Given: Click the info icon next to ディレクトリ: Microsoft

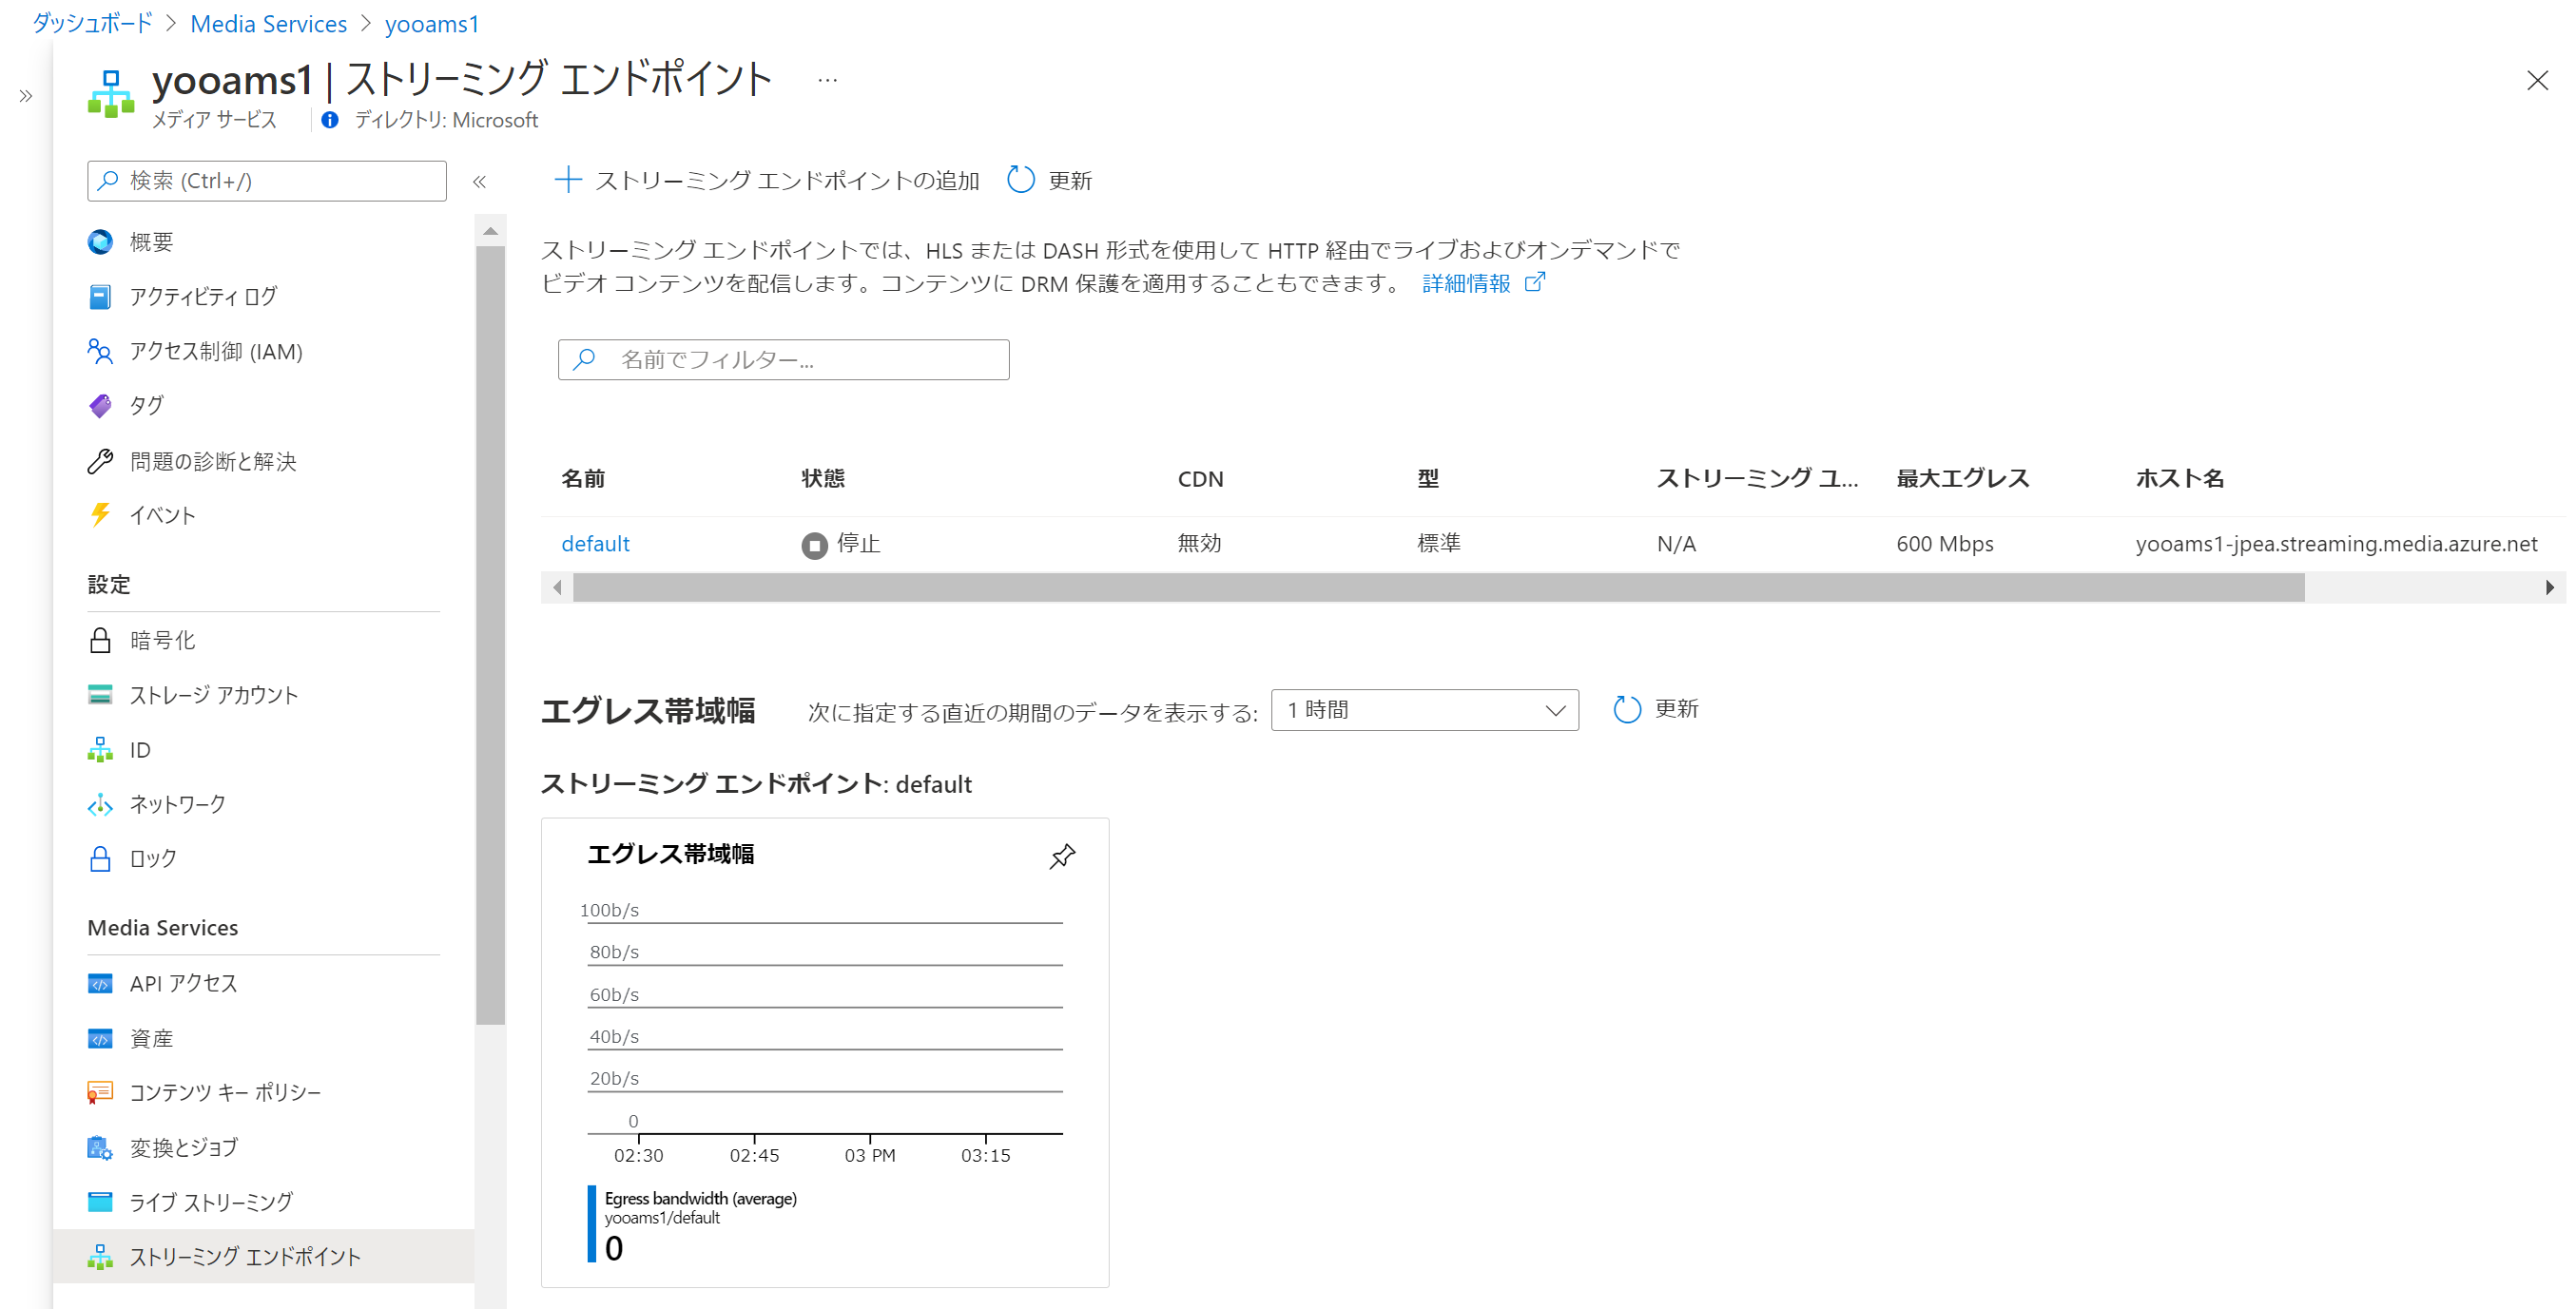Looking at the screenshot, I should coord(330,120).
